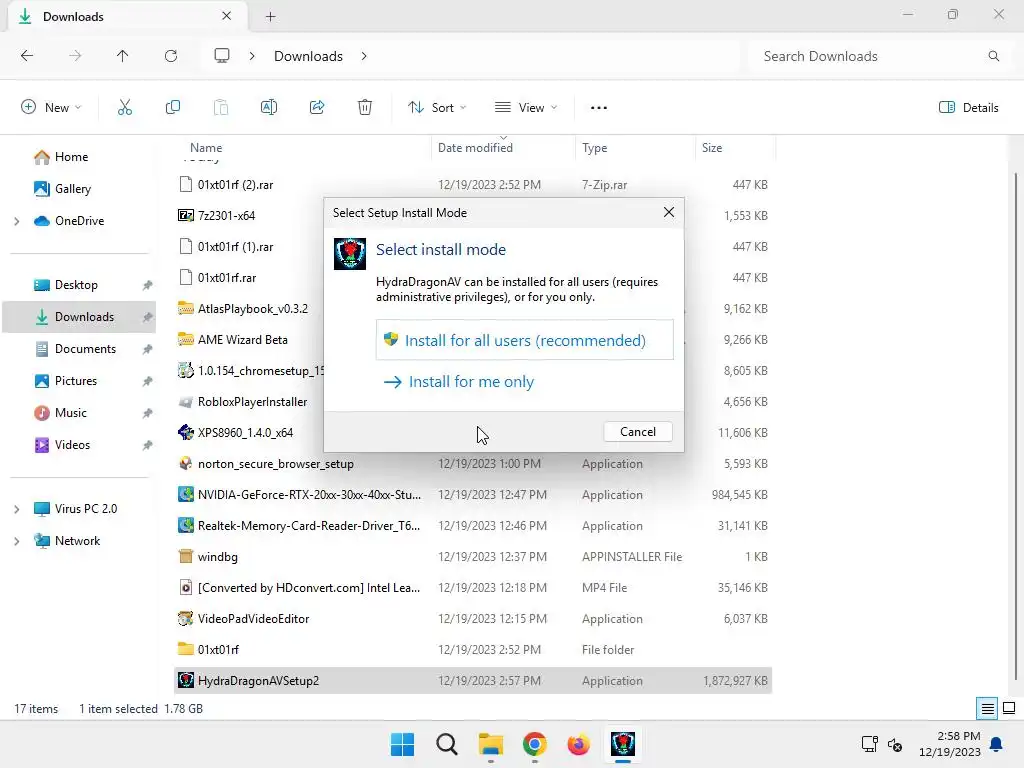Open the Windows Start button

click(402, 744)
